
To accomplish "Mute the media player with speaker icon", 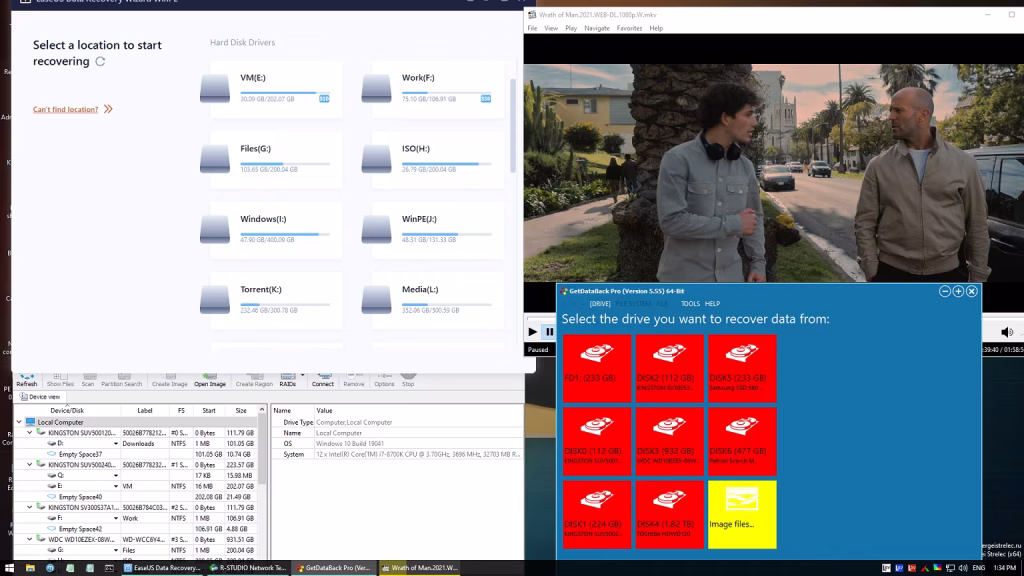I will point(1006,332).
